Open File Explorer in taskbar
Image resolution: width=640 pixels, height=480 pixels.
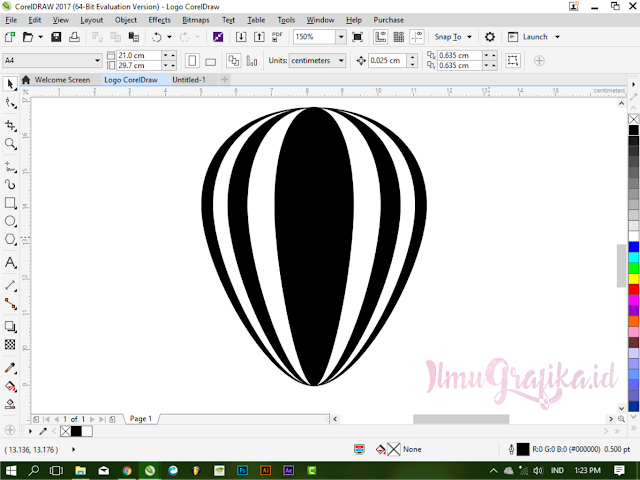80,471
